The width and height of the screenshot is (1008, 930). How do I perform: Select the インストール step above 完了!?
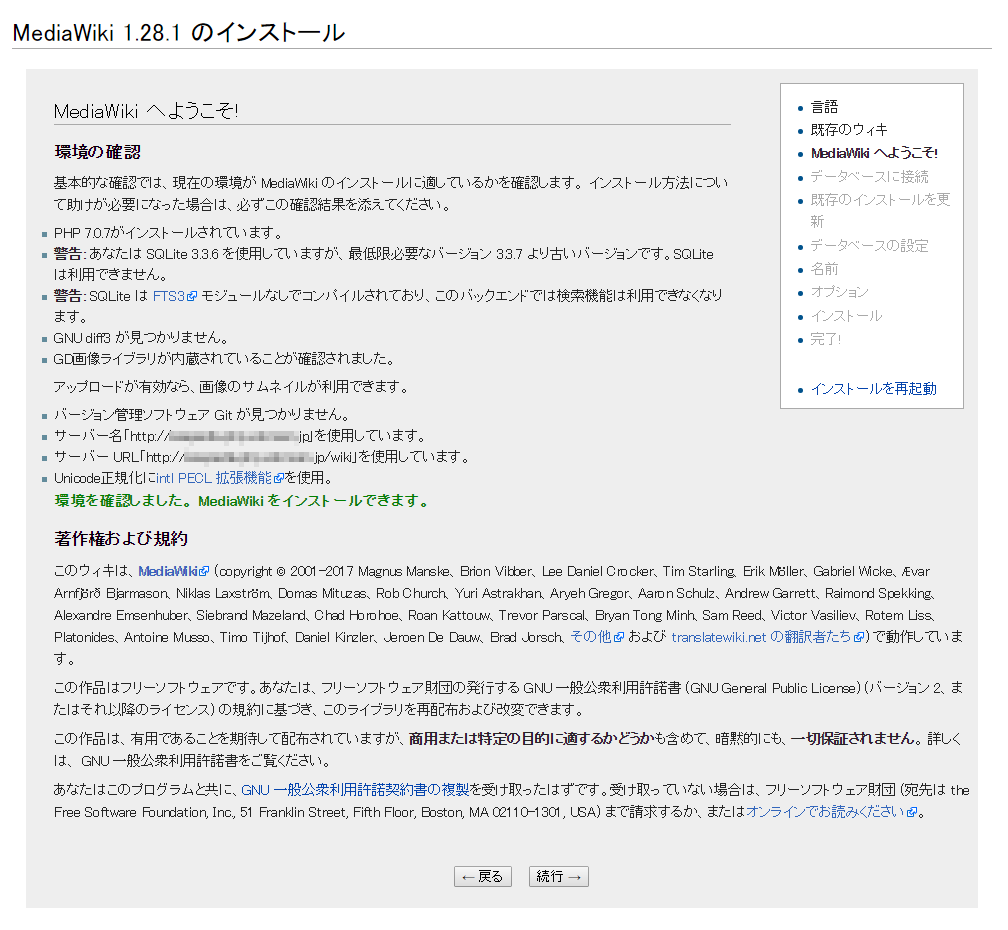tap(846, 316)
